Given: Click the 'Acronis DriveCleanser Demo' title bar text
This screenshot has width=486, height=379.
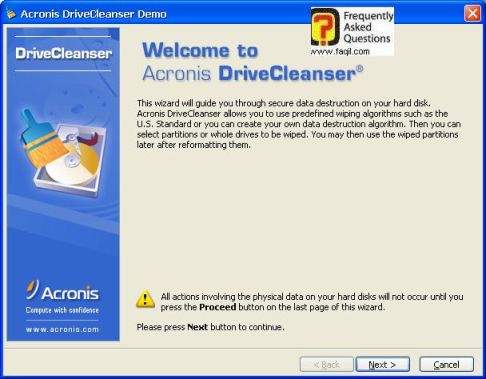Looking at the screenshot, I should (93, 14).
